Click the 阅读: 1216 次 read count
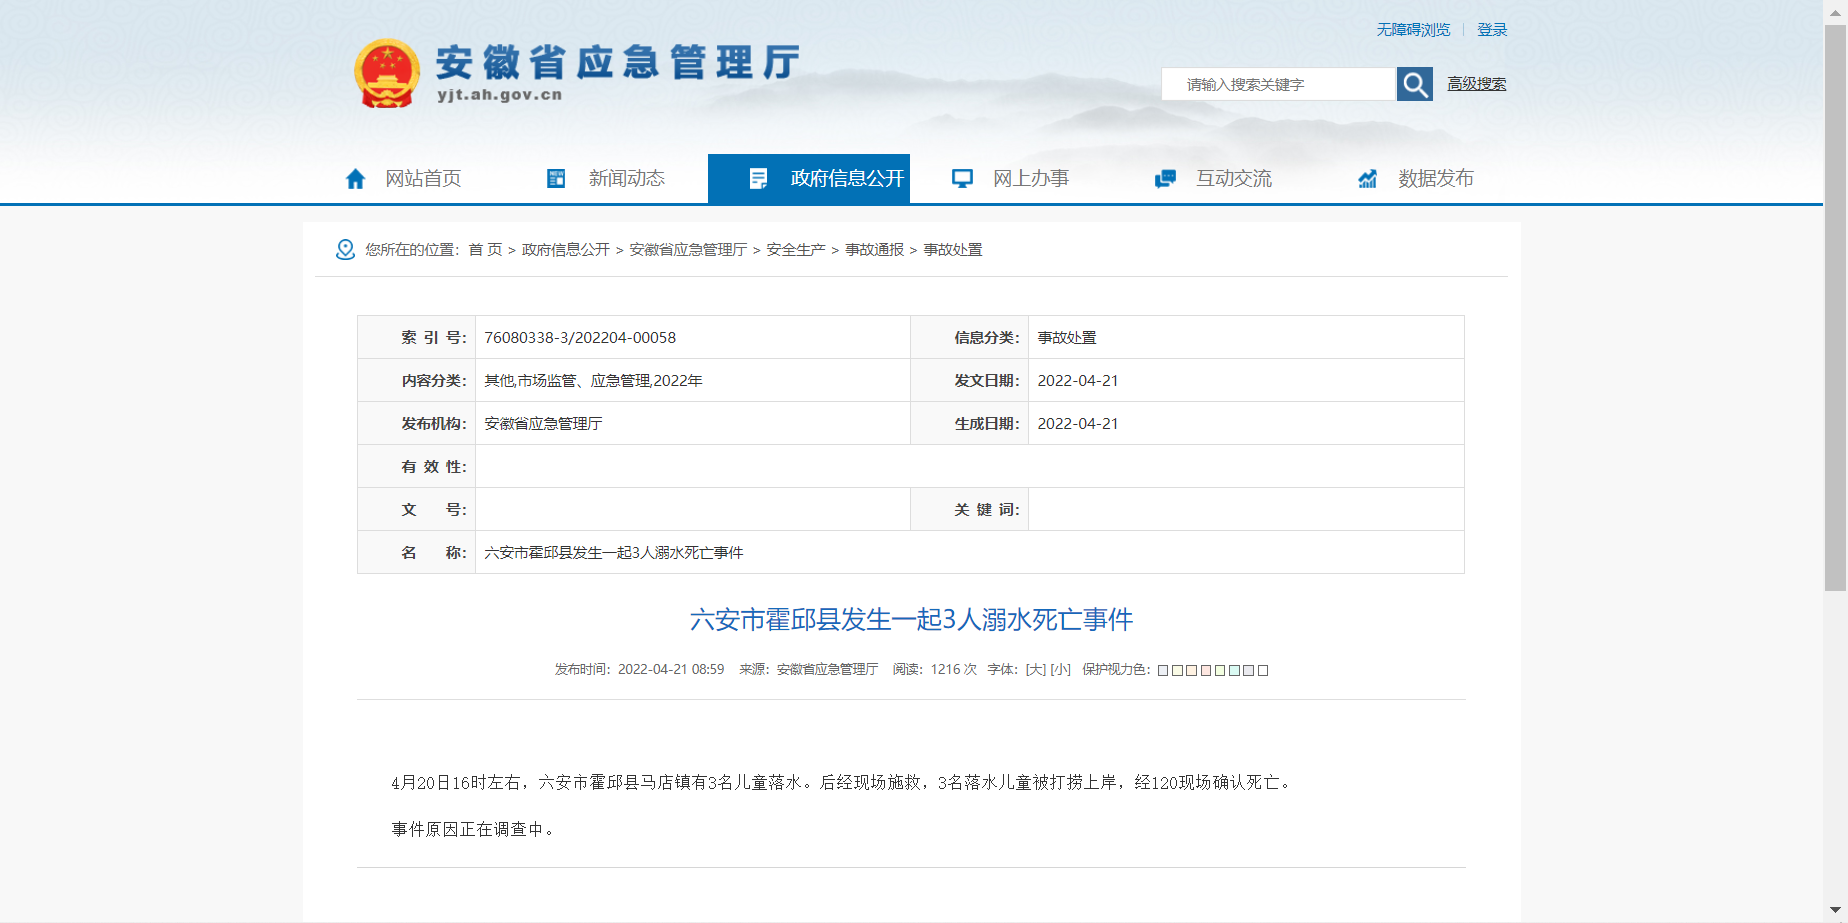Image resolution: width=1848 pixels, height=923 pixels. (x=934, y=670)
